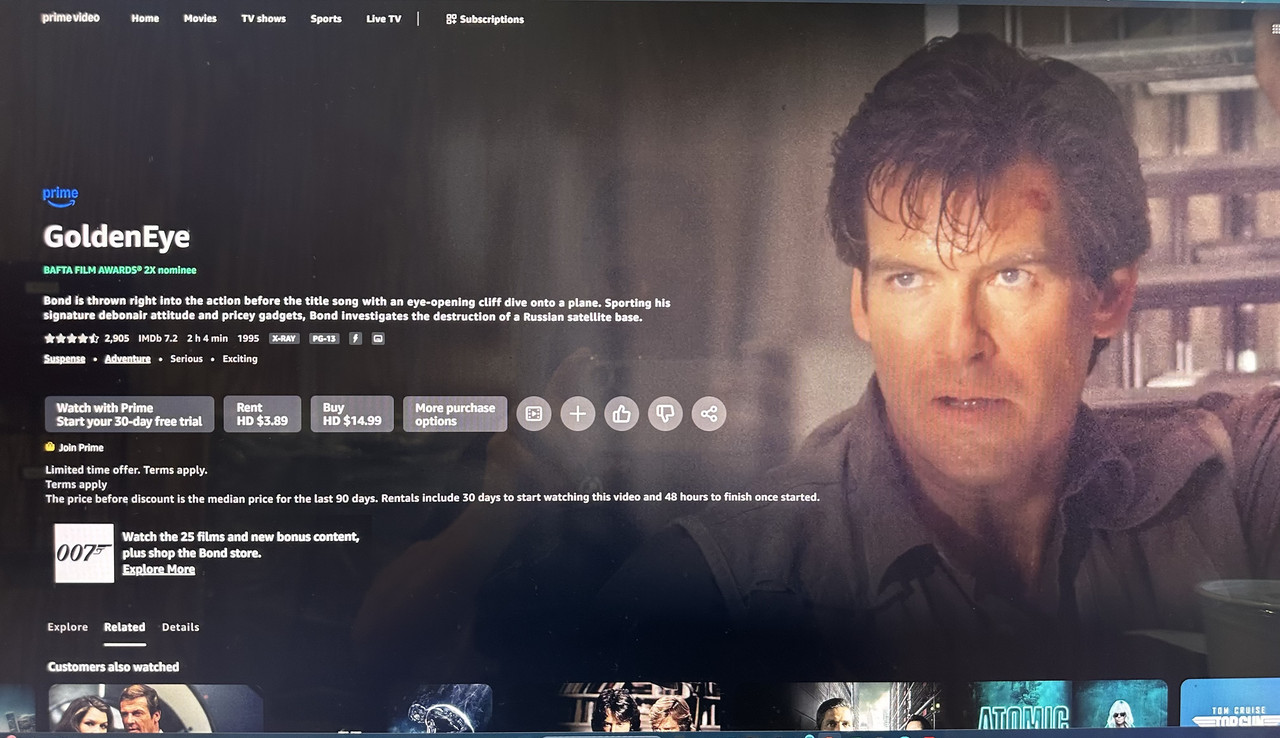
Task: Click the thumbs down dislike icon
Action: coord(665,413)
